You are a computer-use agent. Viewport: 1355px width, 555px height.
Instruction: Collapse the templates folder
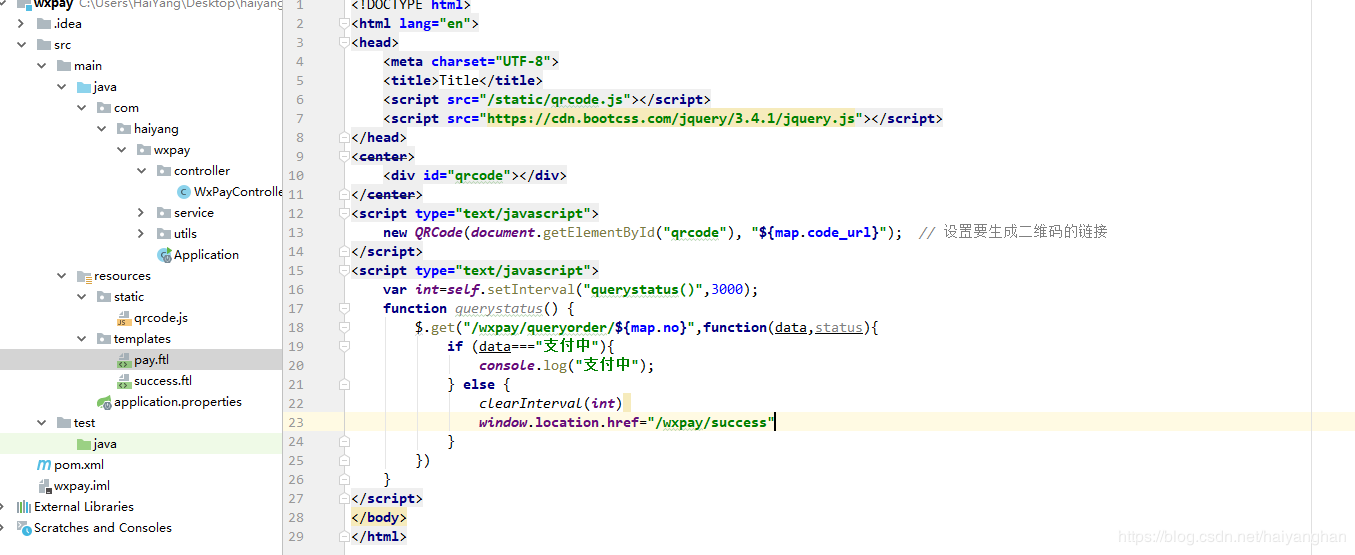(82, 339)
